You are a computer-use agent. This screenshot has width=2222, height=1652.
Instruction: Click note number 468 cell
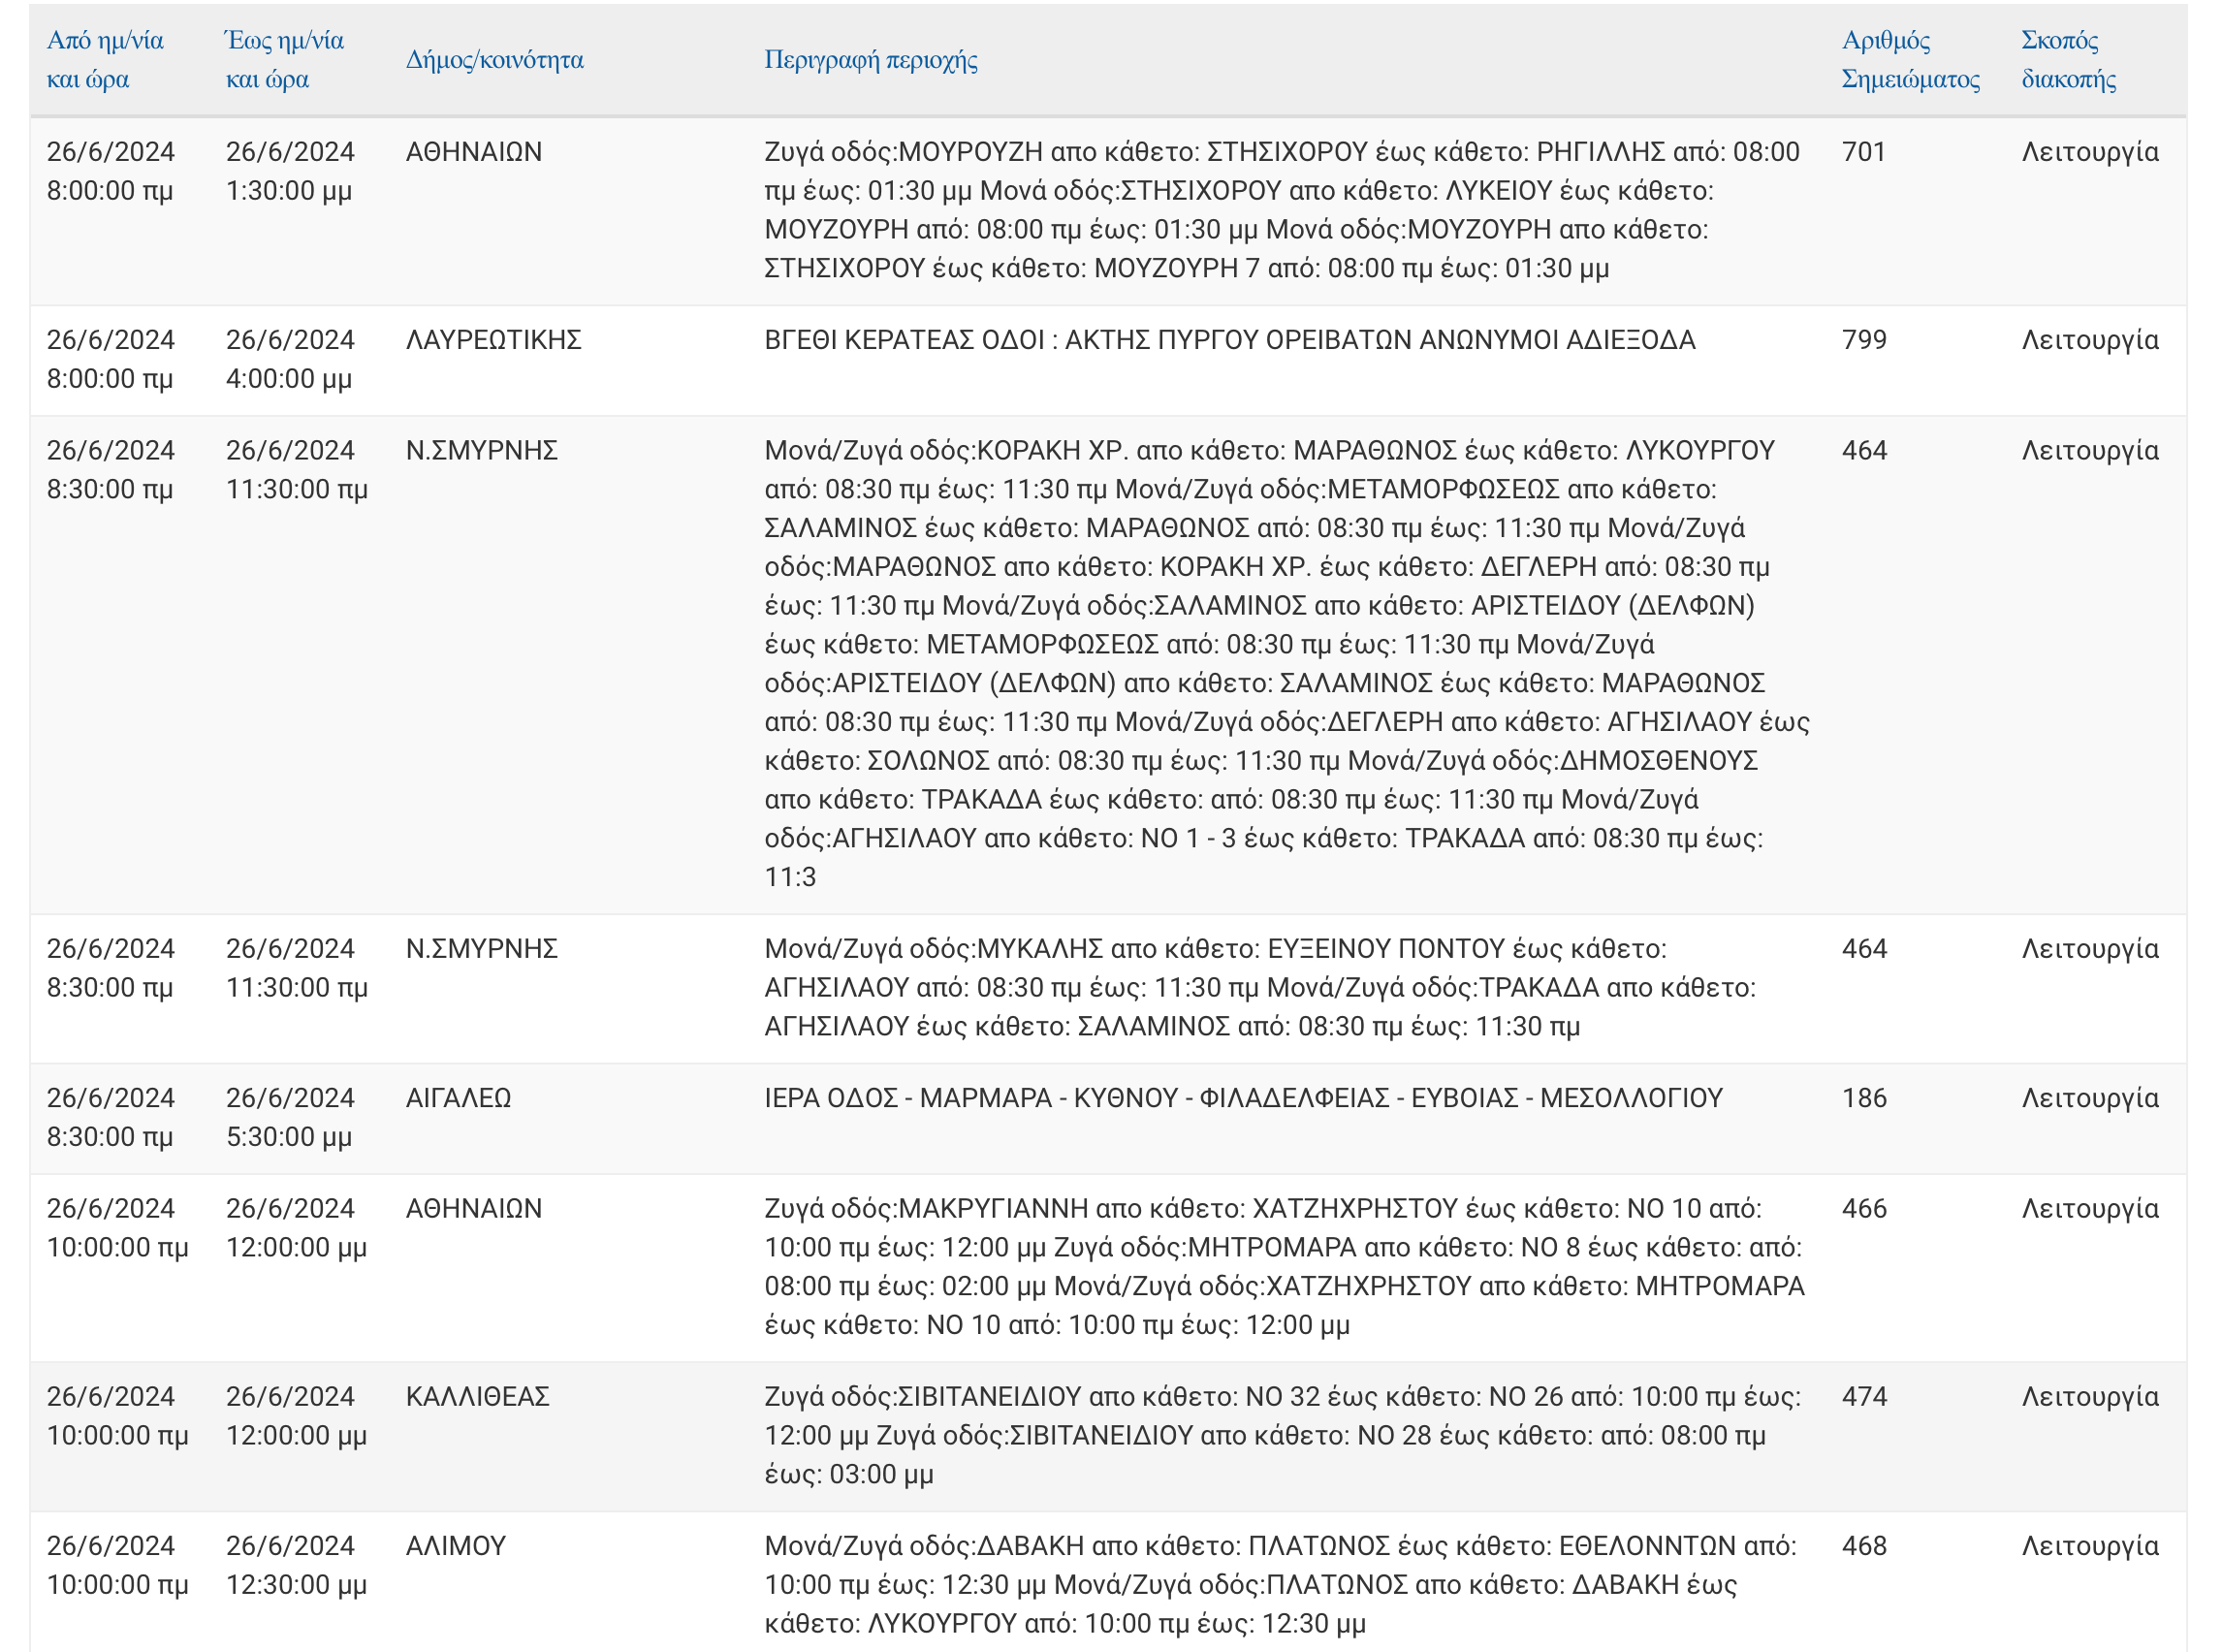tap(1863, 1546)
